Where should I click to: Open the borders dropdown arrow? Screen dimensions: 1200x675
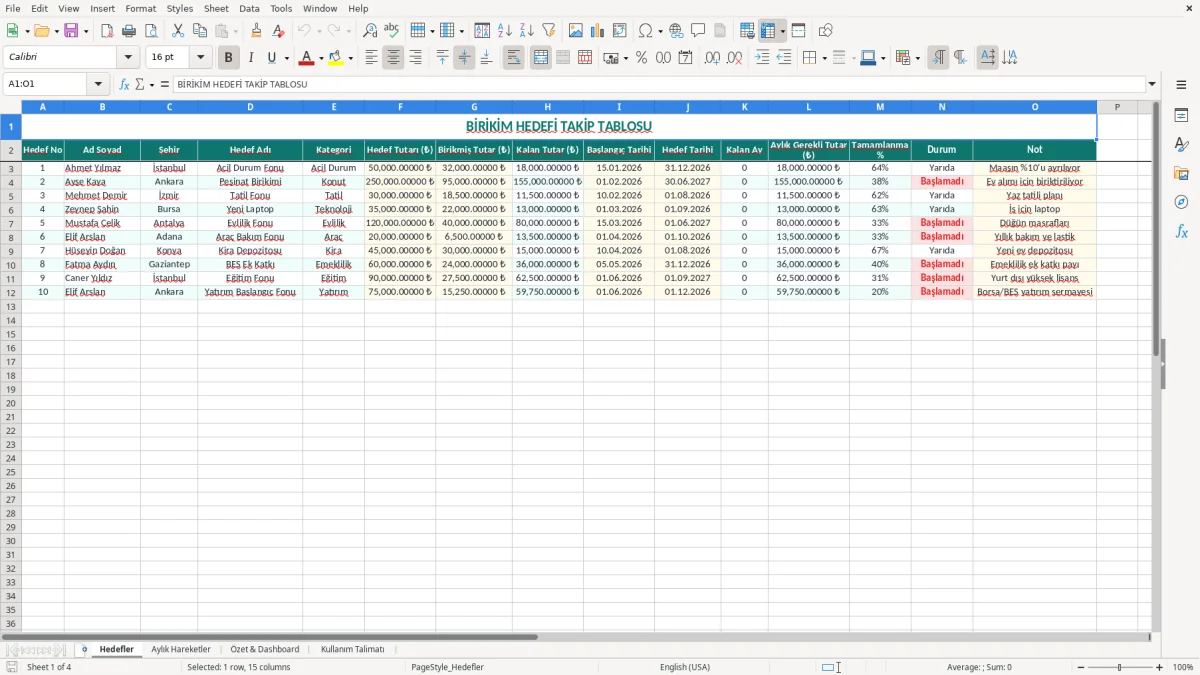point(823,58)
